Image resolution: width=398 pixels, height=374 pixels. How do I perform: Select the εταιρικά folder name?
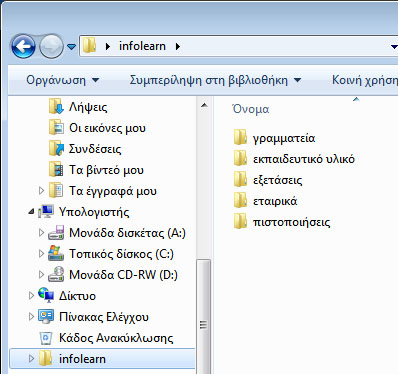coord(275,201)
